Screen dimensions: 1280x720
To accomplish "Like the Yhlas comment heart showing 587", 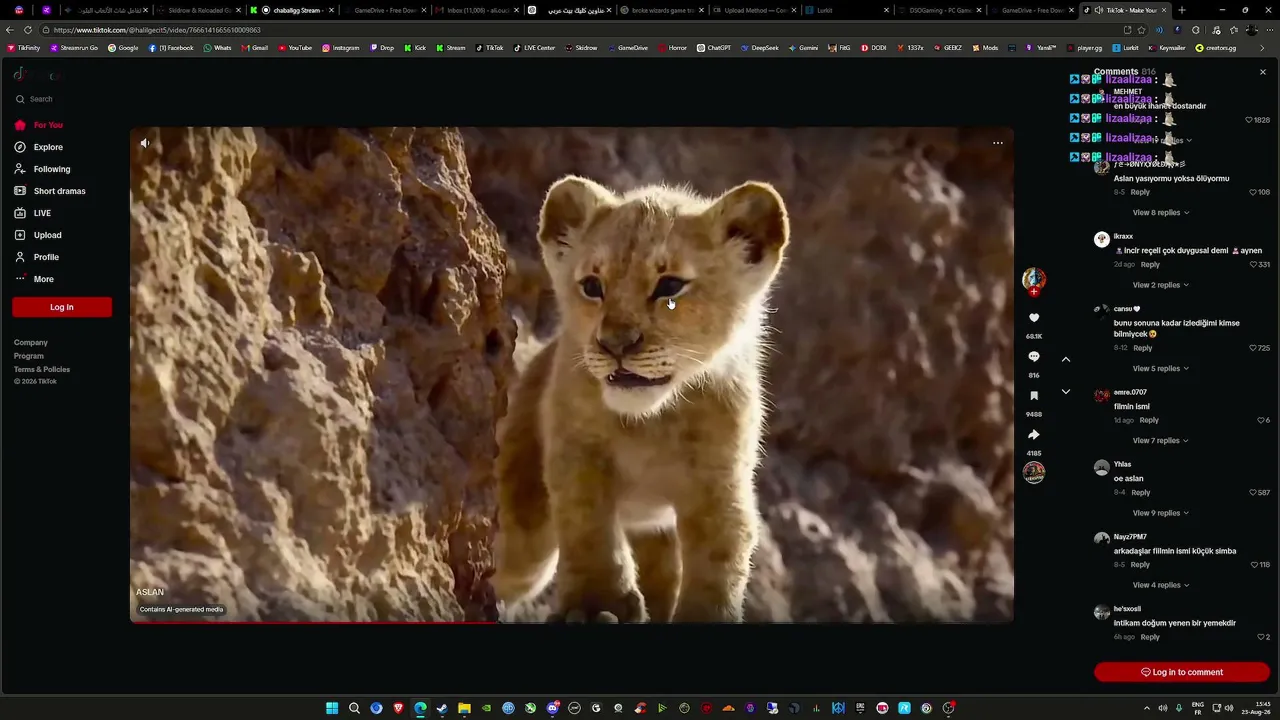I will click(1253, 493).
